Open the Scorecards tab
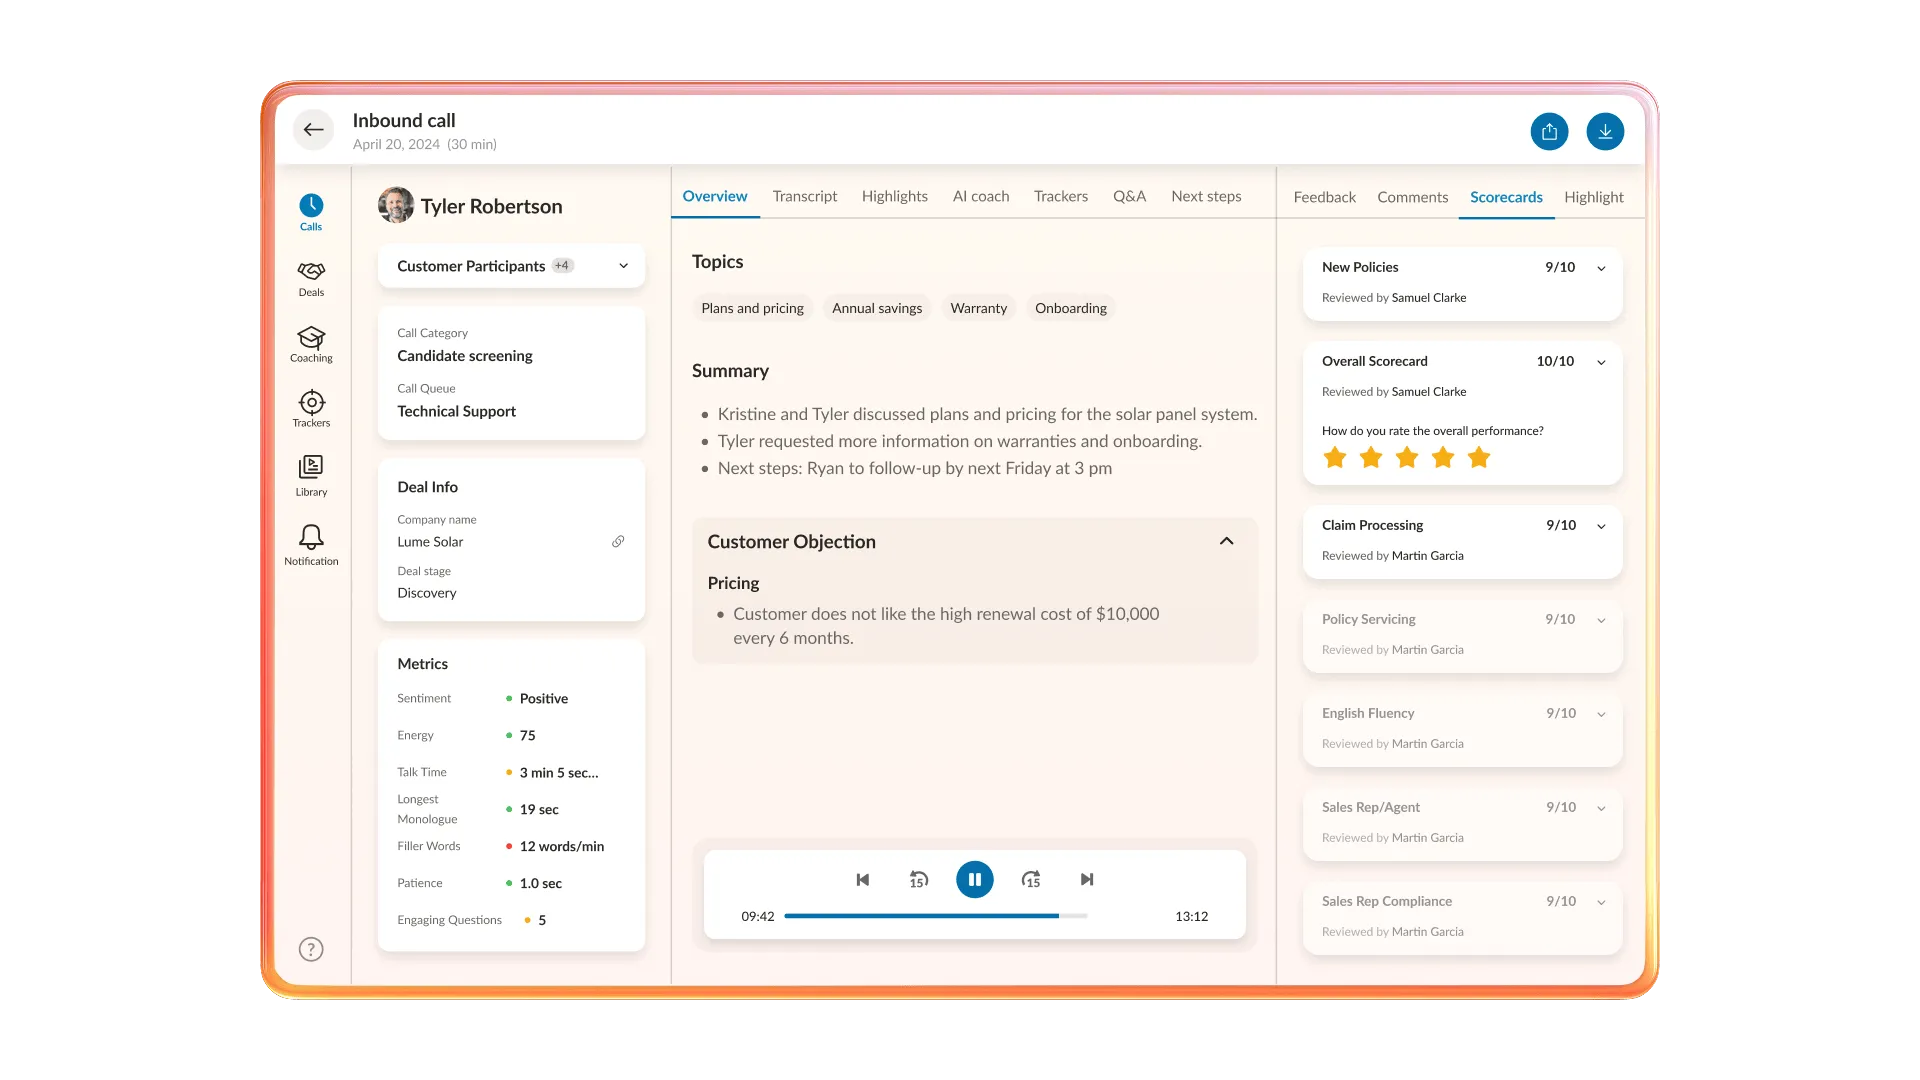This screenshot has height=1080, width=1920. coord(1506,197)
